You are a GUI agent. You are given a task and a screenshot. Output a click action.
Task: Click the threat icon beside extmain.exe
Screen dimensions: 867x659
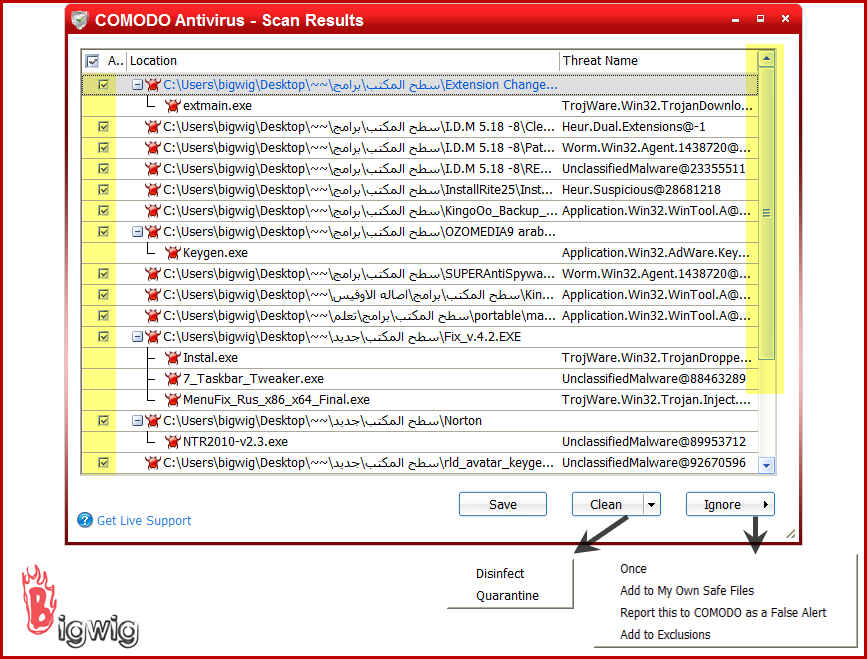(172, 105)
